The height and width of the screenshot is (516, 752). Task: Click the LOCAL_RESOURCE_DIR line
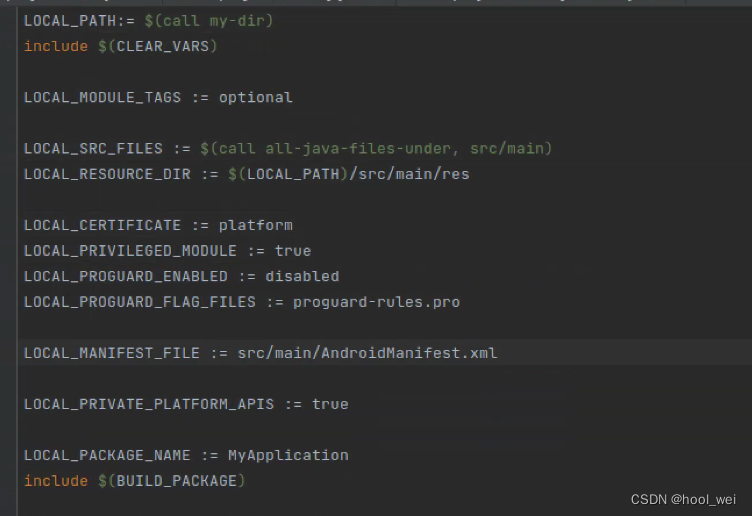247,174
